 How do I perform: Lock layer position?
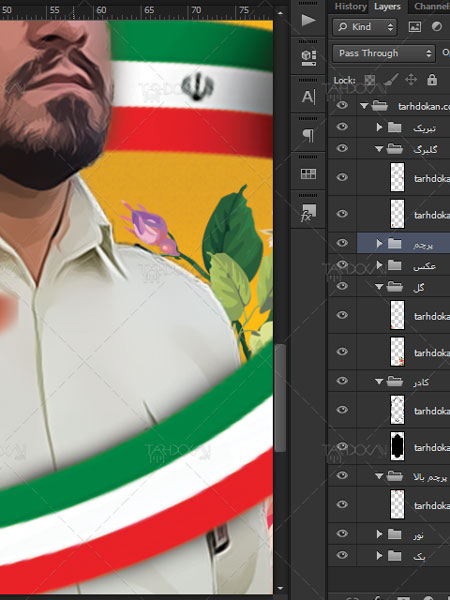click(411, 80)
